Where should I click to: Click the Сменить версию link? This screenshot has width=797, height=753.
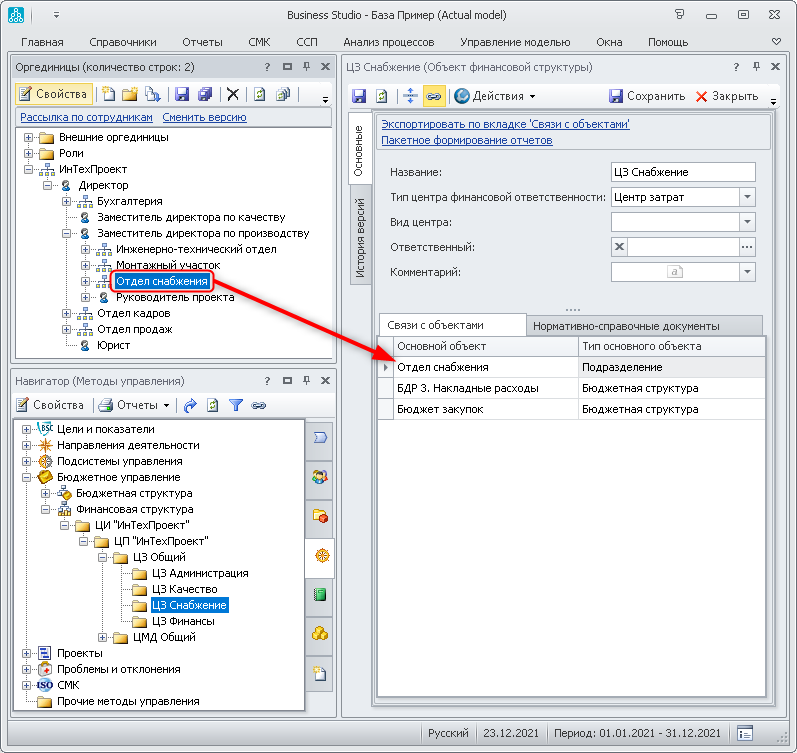[204, 117]
